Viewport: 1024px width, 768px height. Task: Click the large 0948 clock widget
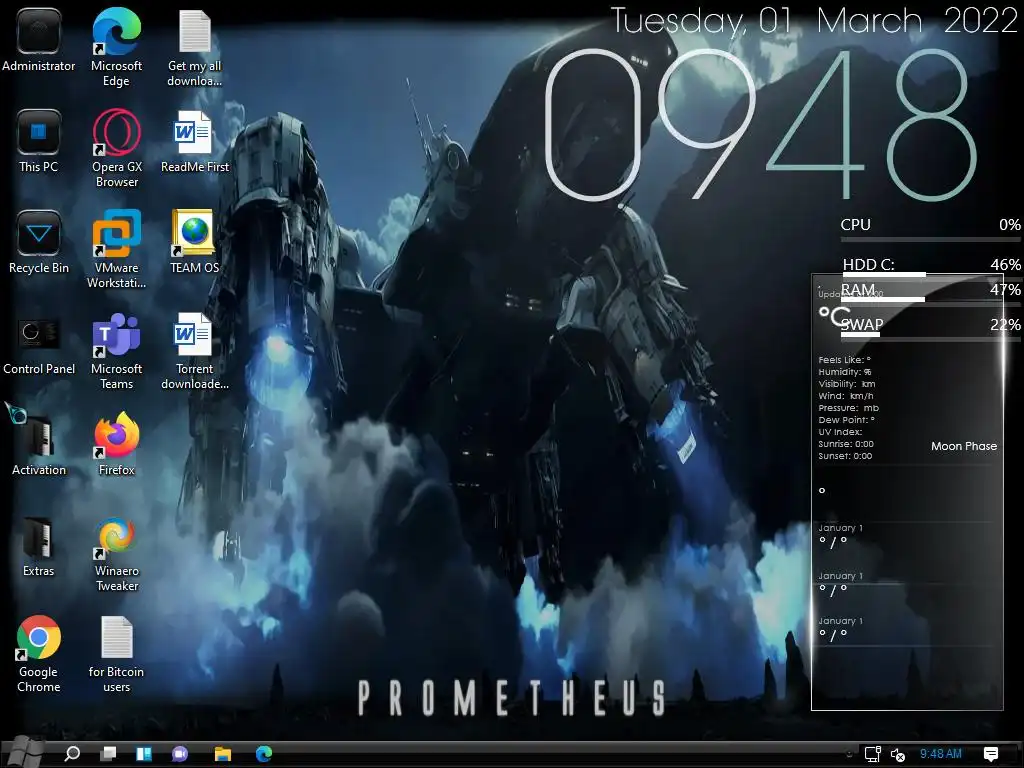(760, 124)
